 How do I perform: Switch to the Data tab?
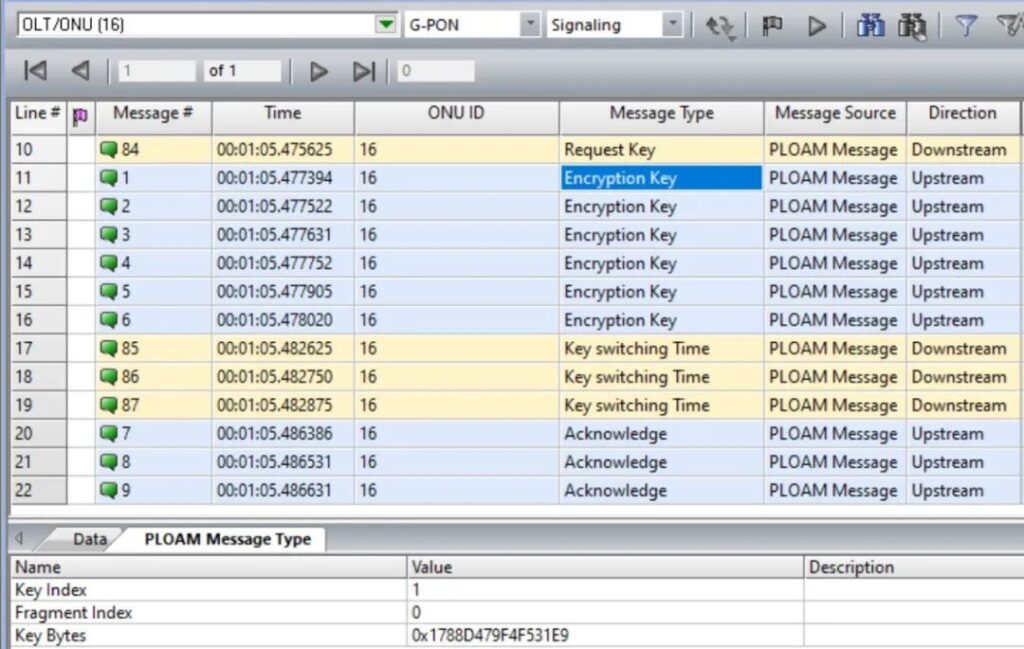(x=88, y=538)
